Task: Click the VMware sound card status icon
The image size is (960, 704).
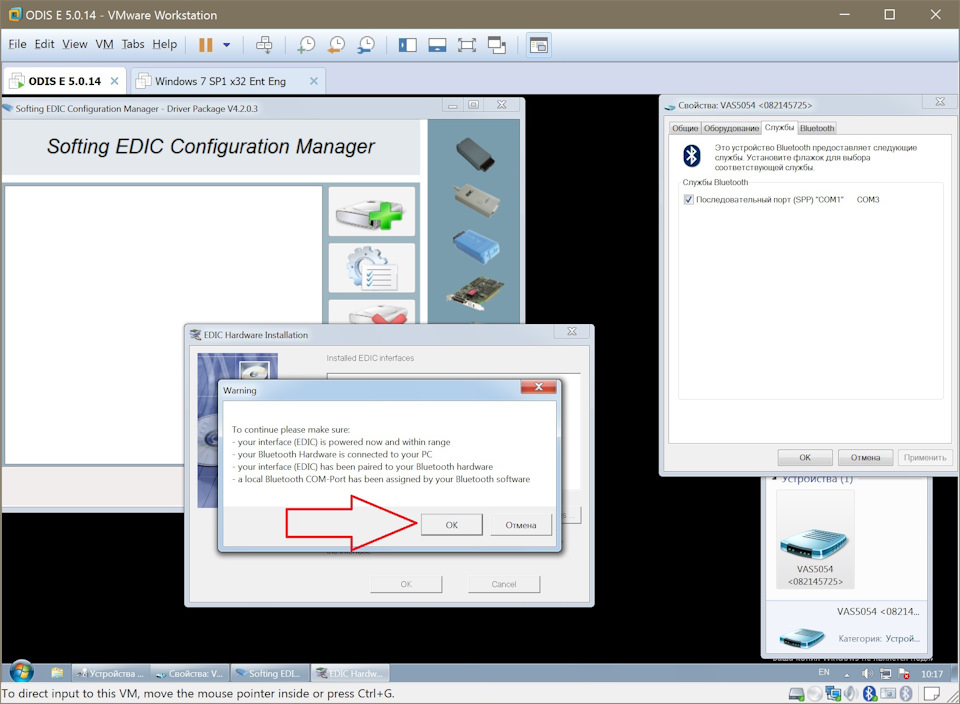Action: coord(851,694)
